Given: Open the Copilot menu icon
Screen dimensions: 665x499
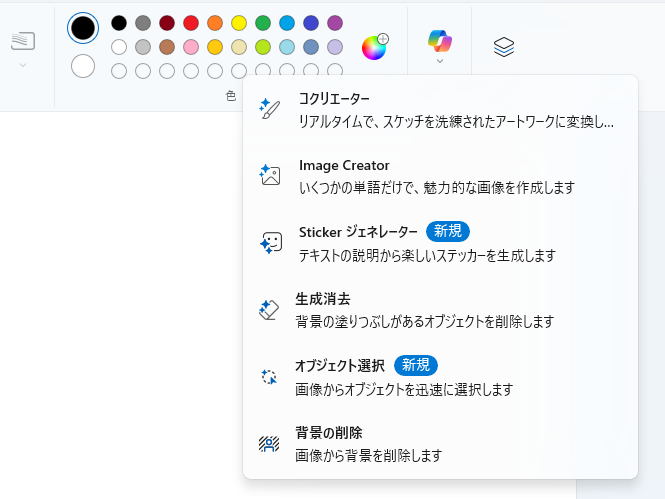Looking at the screenshot, I should (x=440, y=41).
